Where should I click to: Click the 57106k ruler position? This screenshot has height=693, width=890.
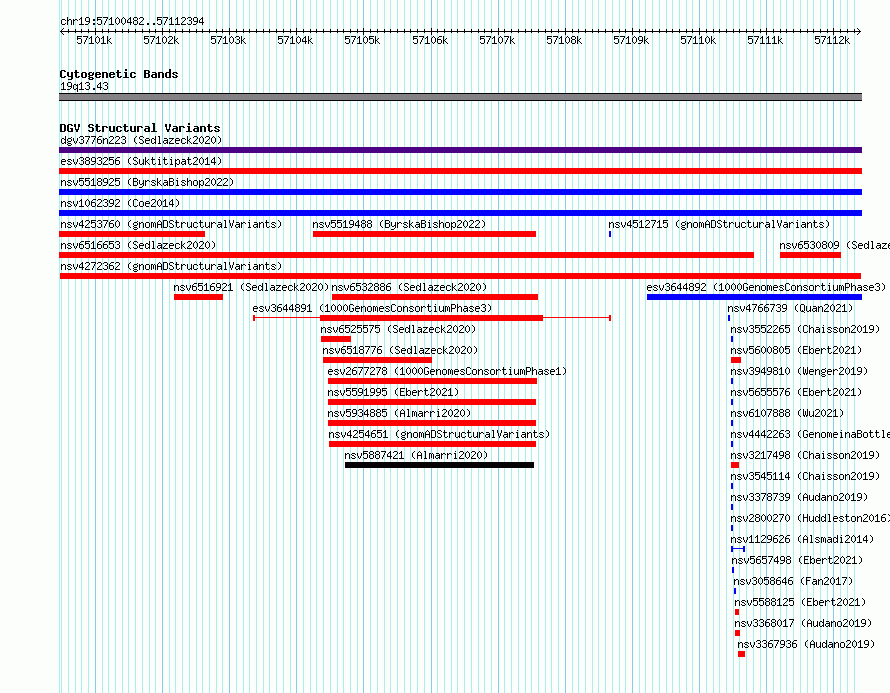click(x=430, y=40)
